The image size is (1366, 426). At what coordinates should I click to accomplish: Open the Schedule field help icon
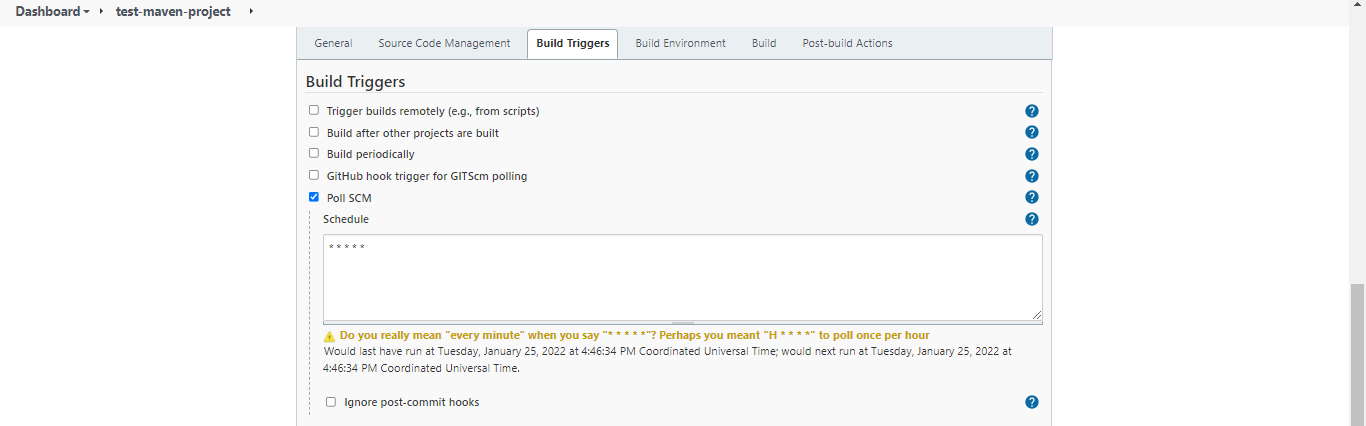(1032, 219)
